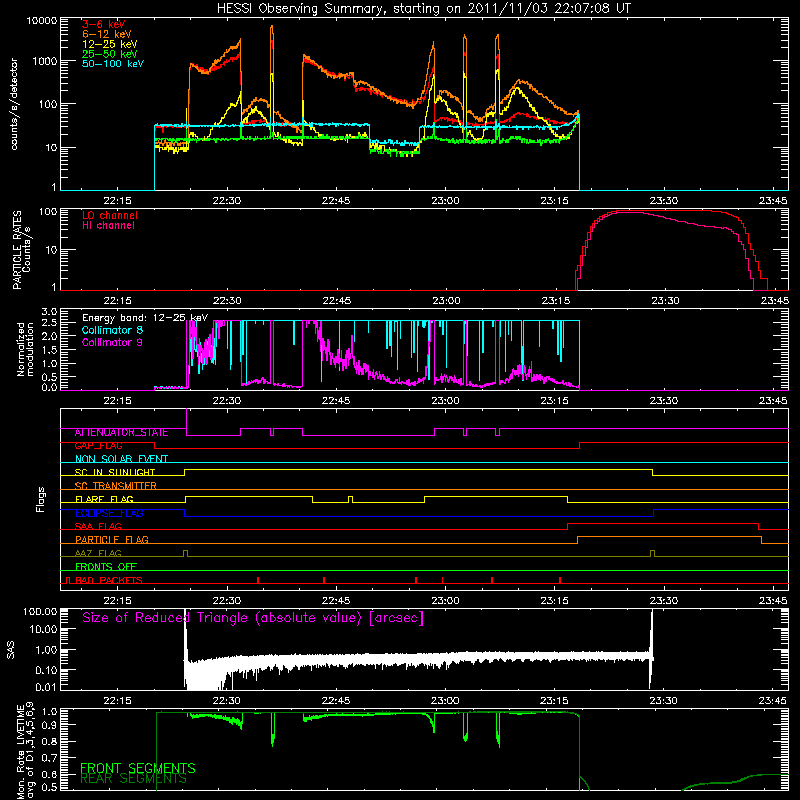The height and width of the screenshot is (800, 800).
Task: Click the 23:30 tick under SAS plot
Action: [x=664, y=701]
